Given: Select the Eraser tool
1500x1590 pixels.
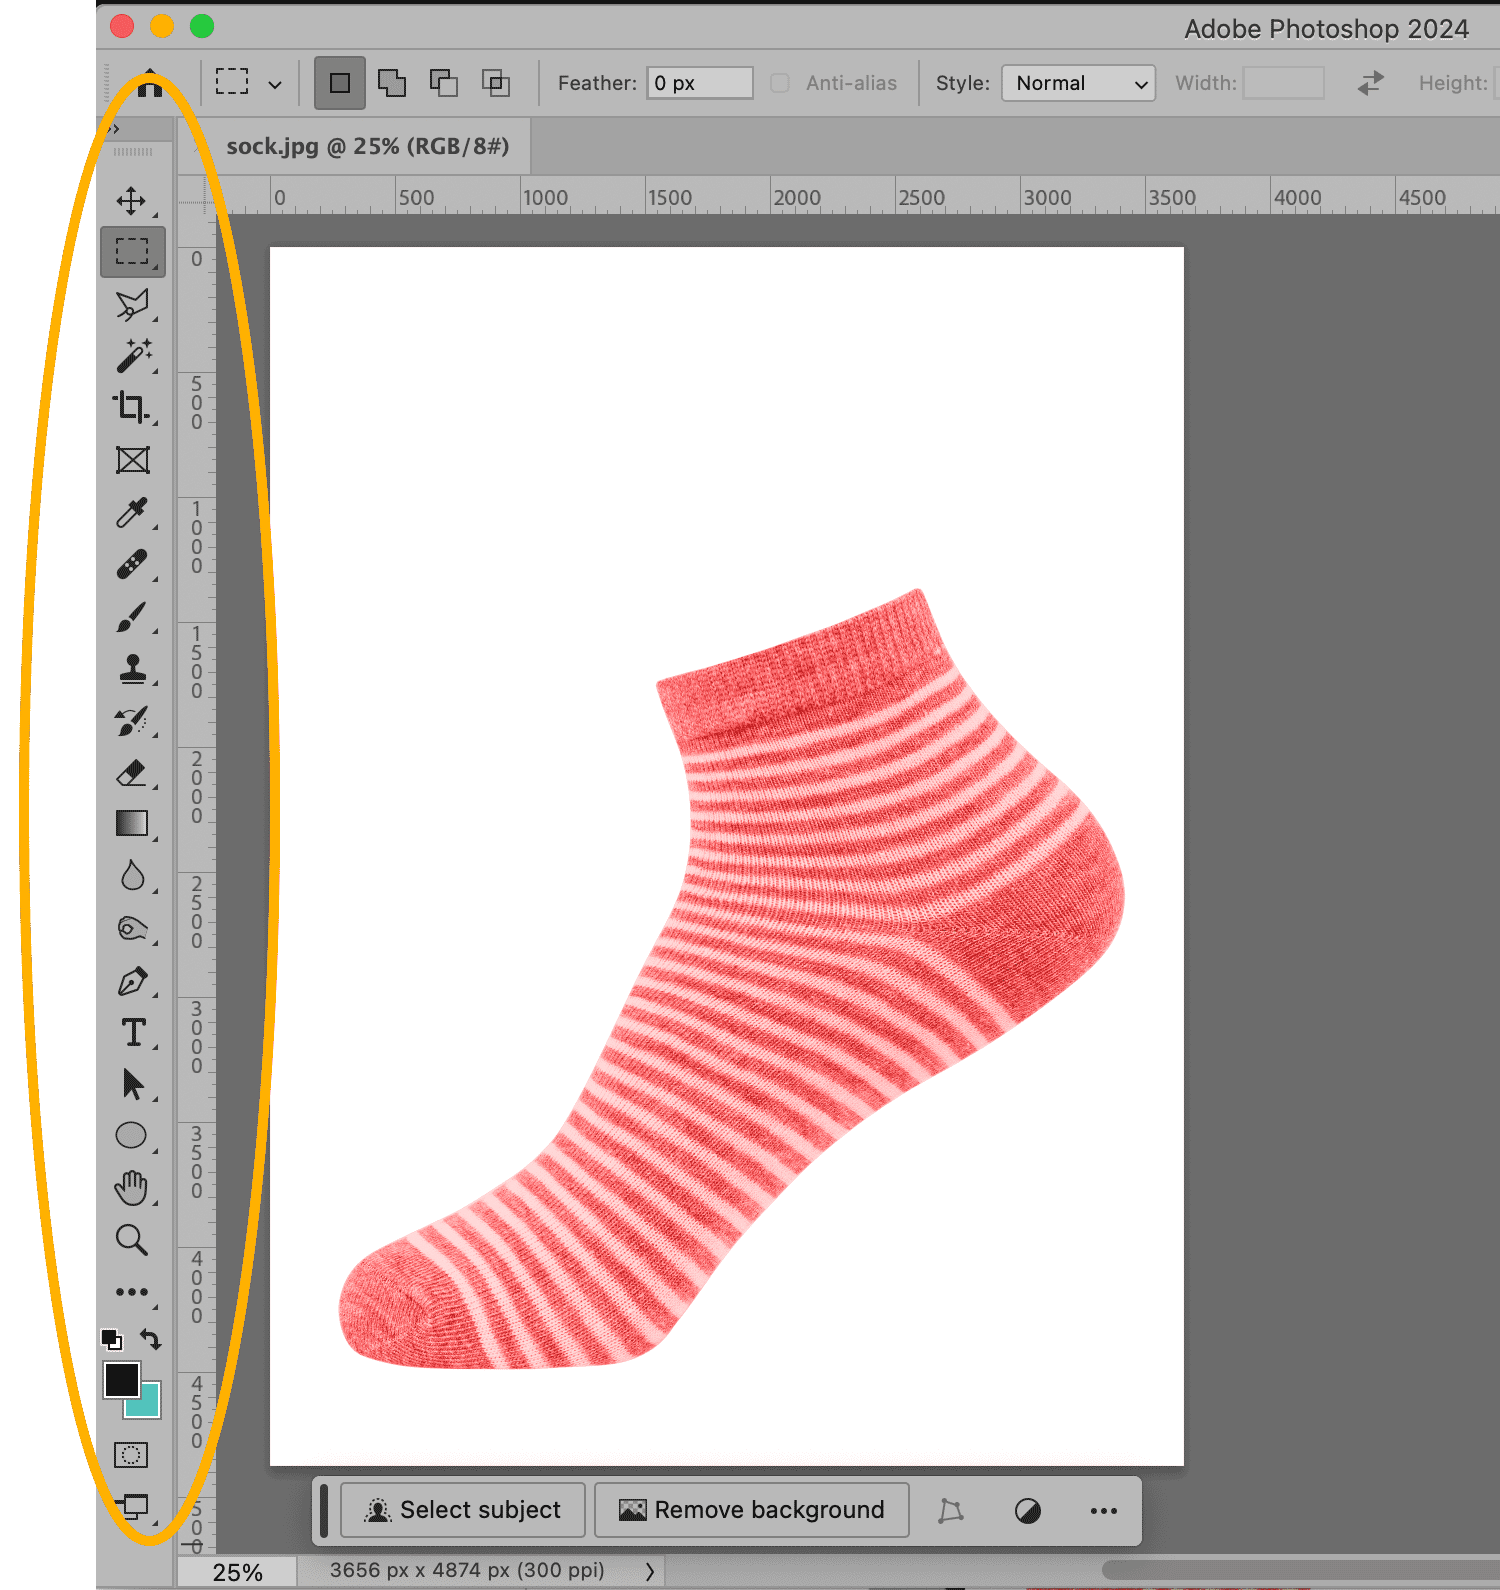Looking at the screenshot, I should coord(132,773).
